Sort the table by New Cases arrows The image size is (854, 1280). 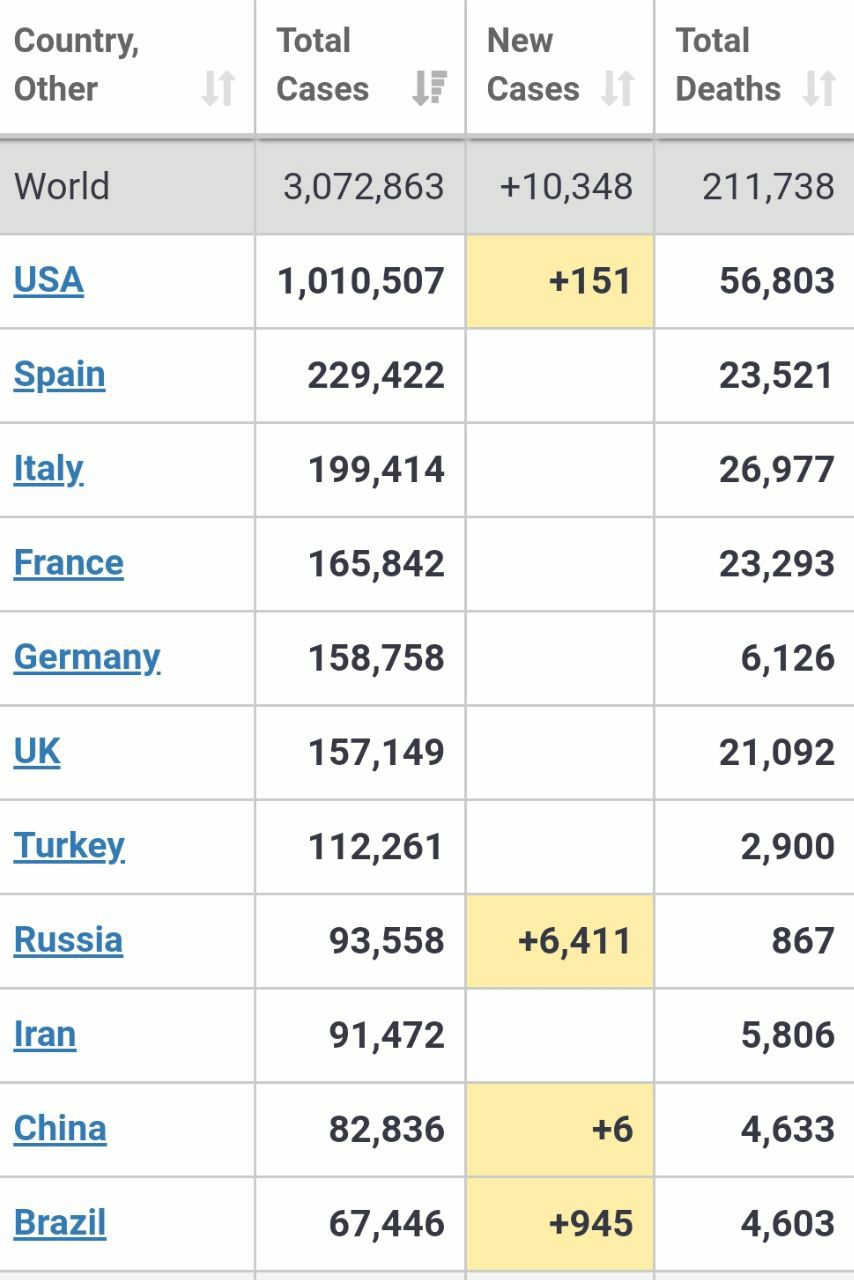(618, 89)
